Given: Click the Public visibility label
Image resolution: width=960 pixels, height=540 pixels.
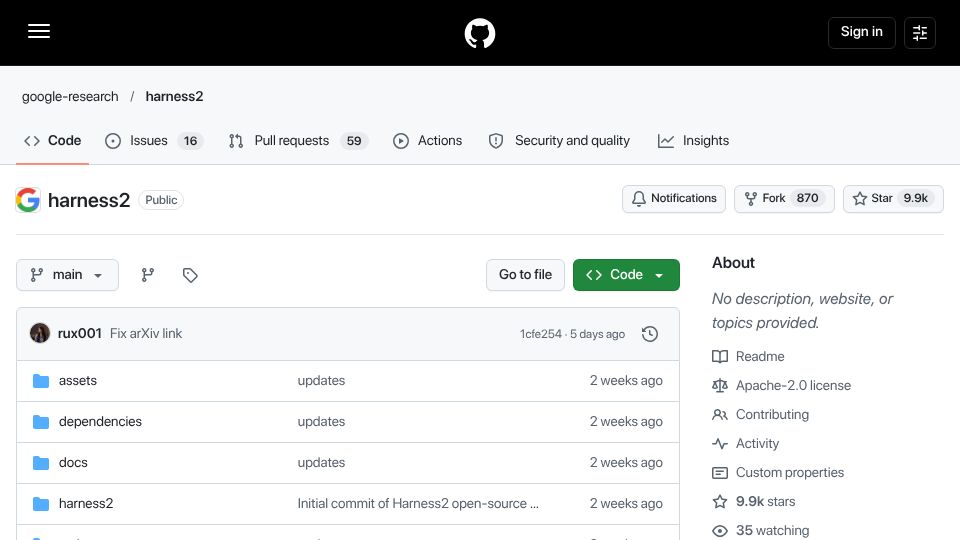Looking at the screenshot, I should [161, 200].
